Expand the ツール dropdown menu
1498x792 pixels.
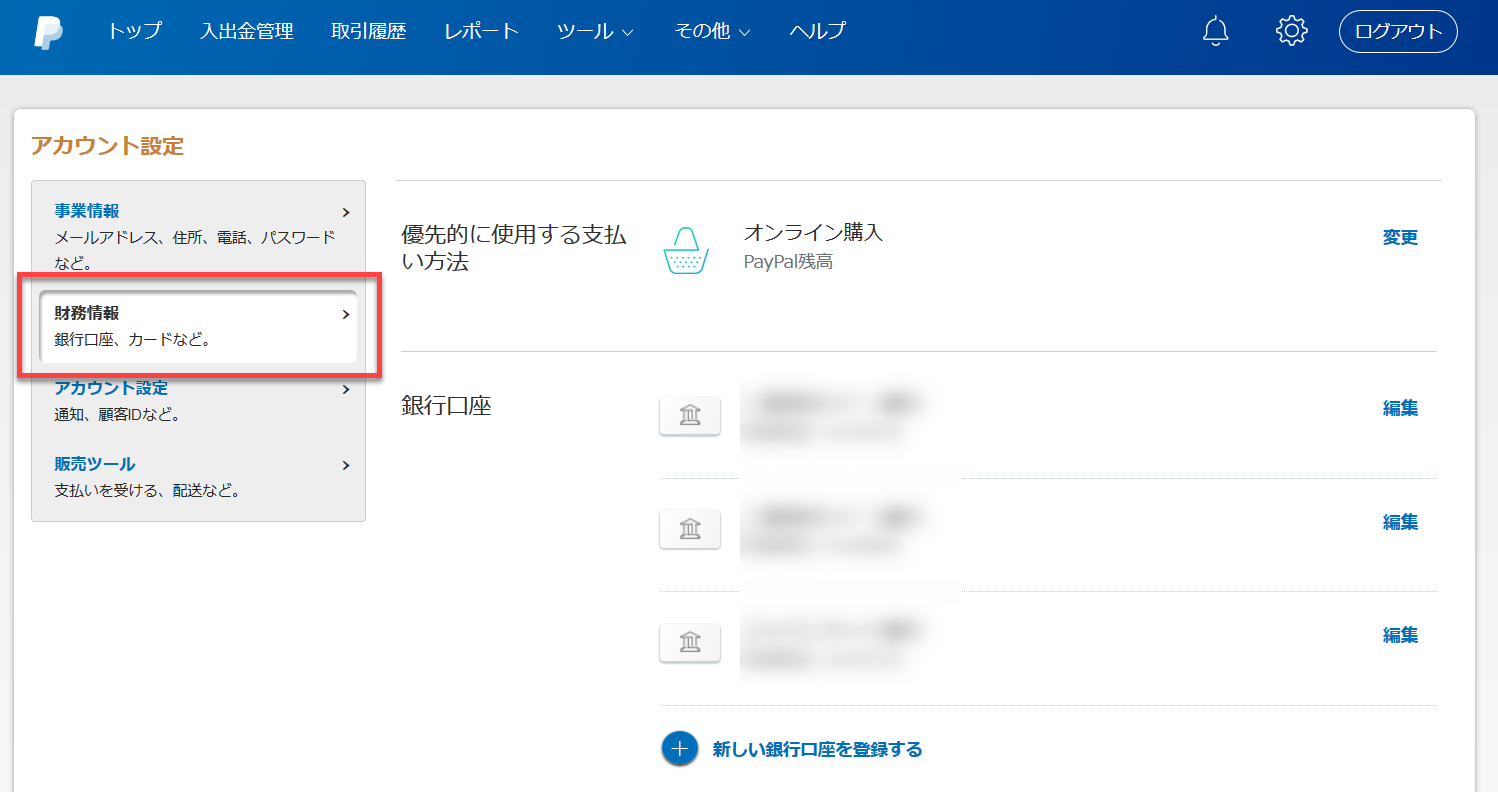tap(595, 32)
